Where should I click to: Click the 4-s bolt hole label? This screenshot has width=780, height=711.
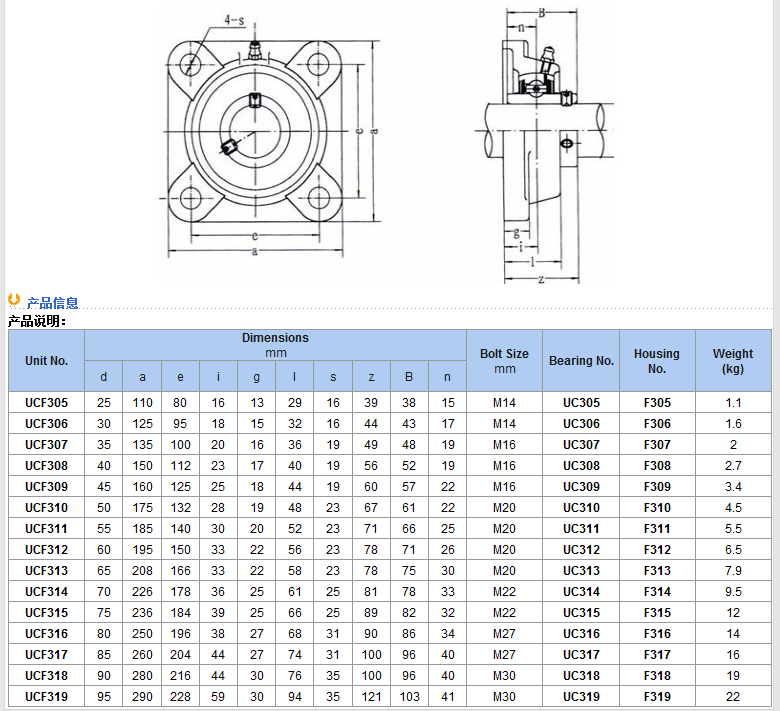234,20
